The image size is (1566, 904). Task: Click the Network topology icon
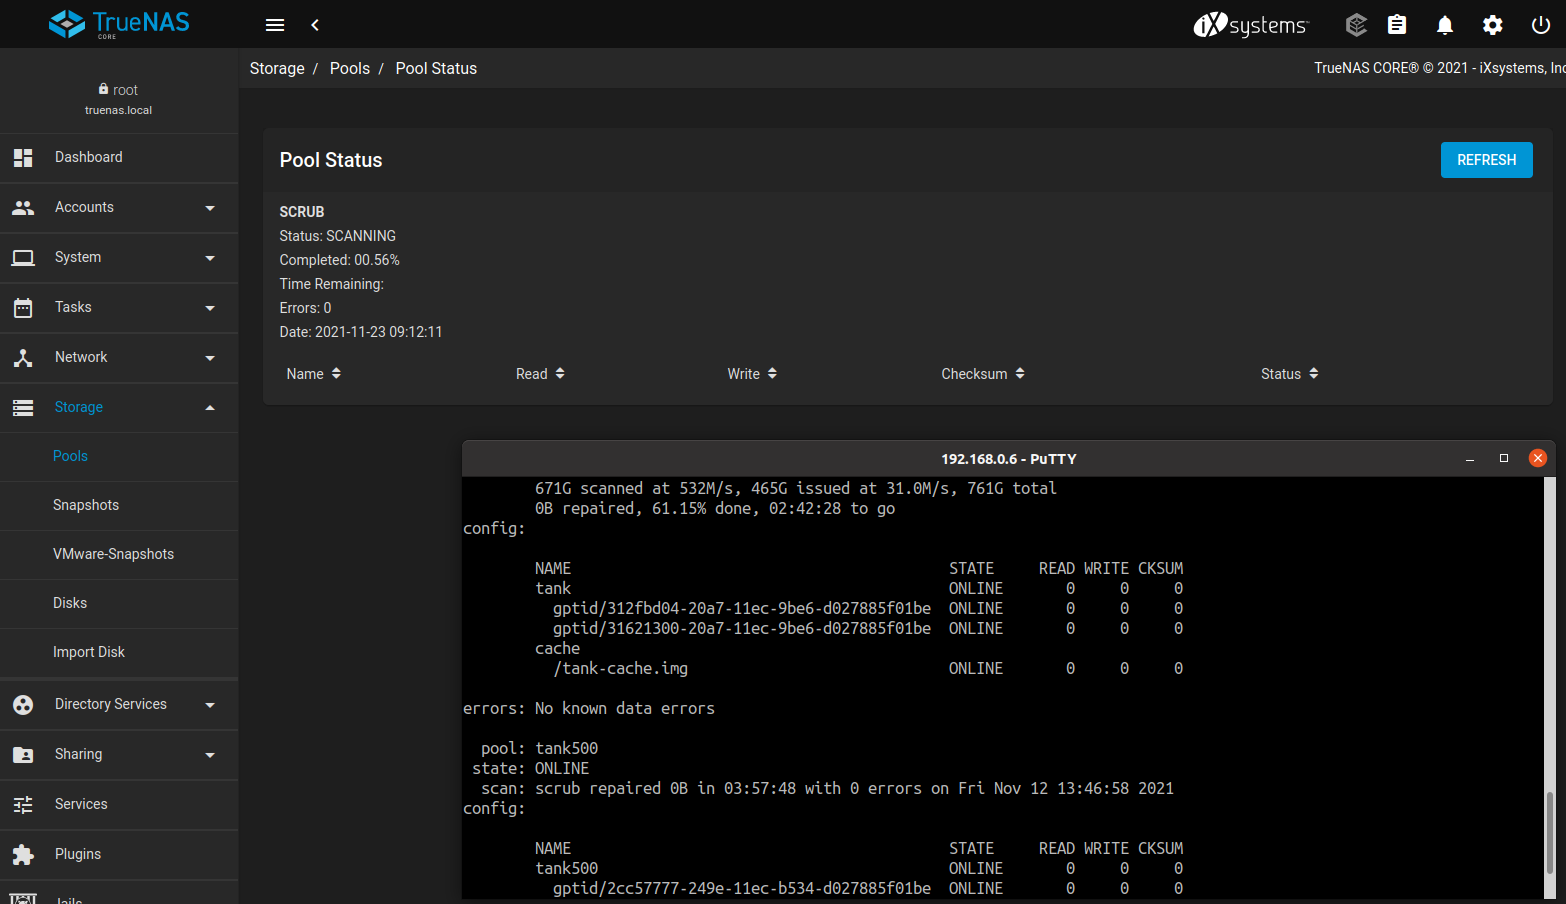[23, 358]
